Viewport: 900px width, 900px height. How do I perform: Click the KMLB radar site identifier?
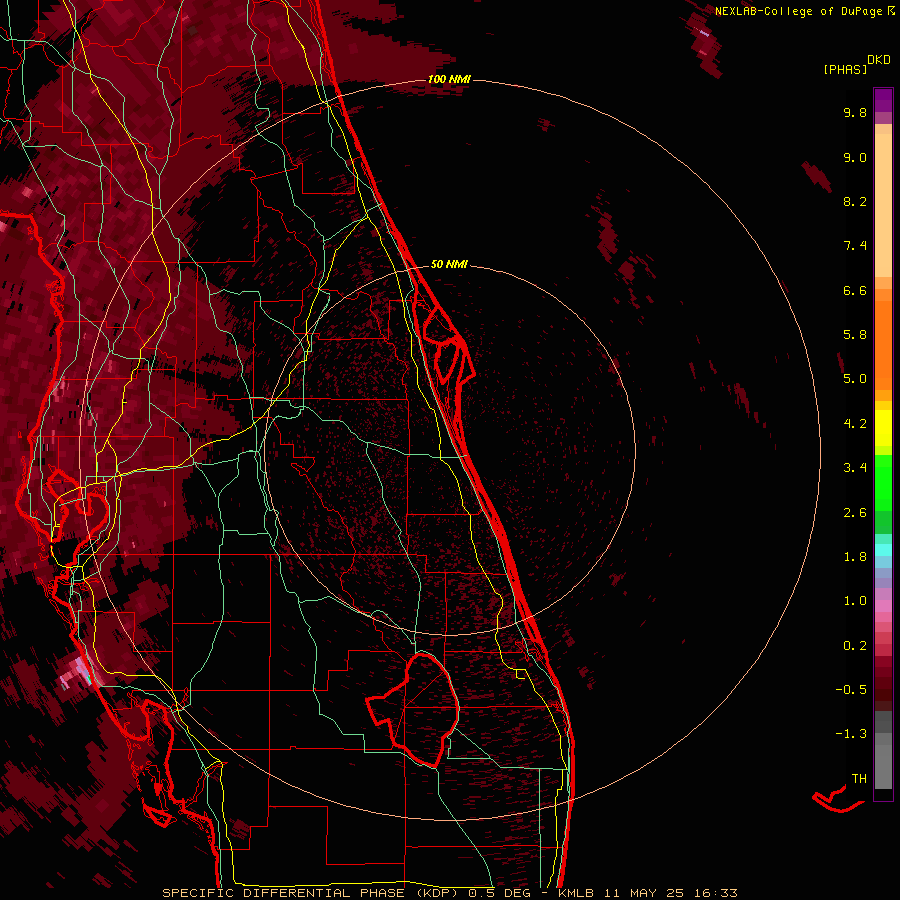coord(576,893)
